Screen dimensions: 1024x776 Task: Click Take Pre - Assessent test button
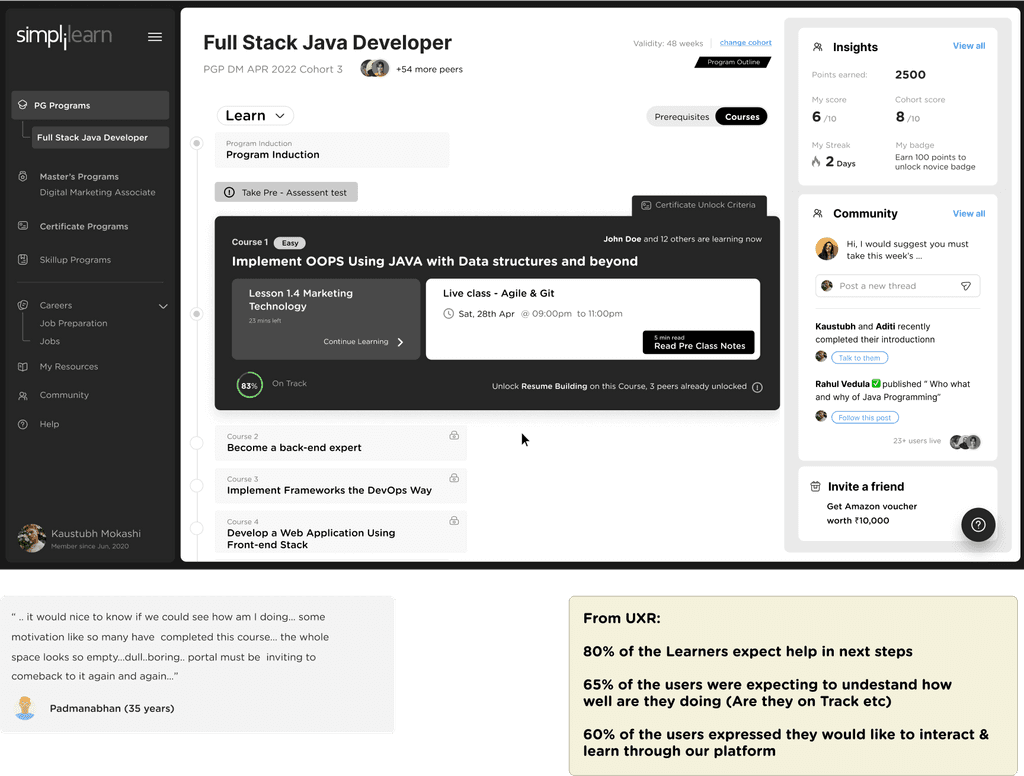[286, 192]
